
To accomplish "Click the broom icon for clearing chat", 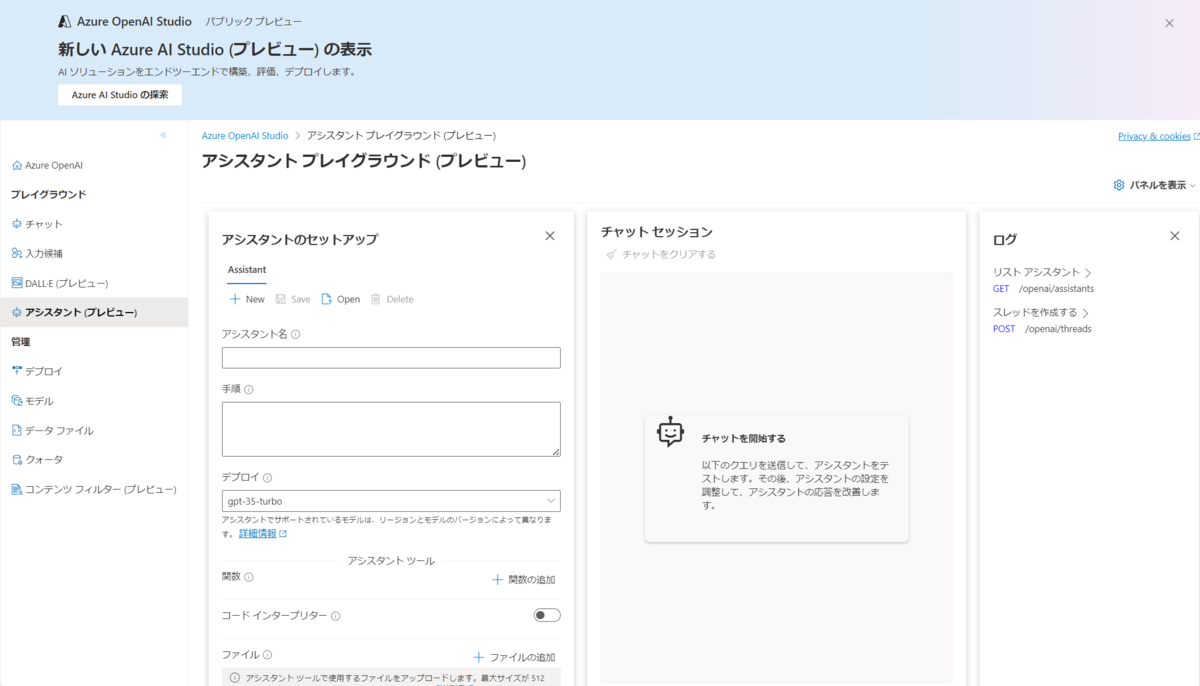I will click(x=610, y=255).
